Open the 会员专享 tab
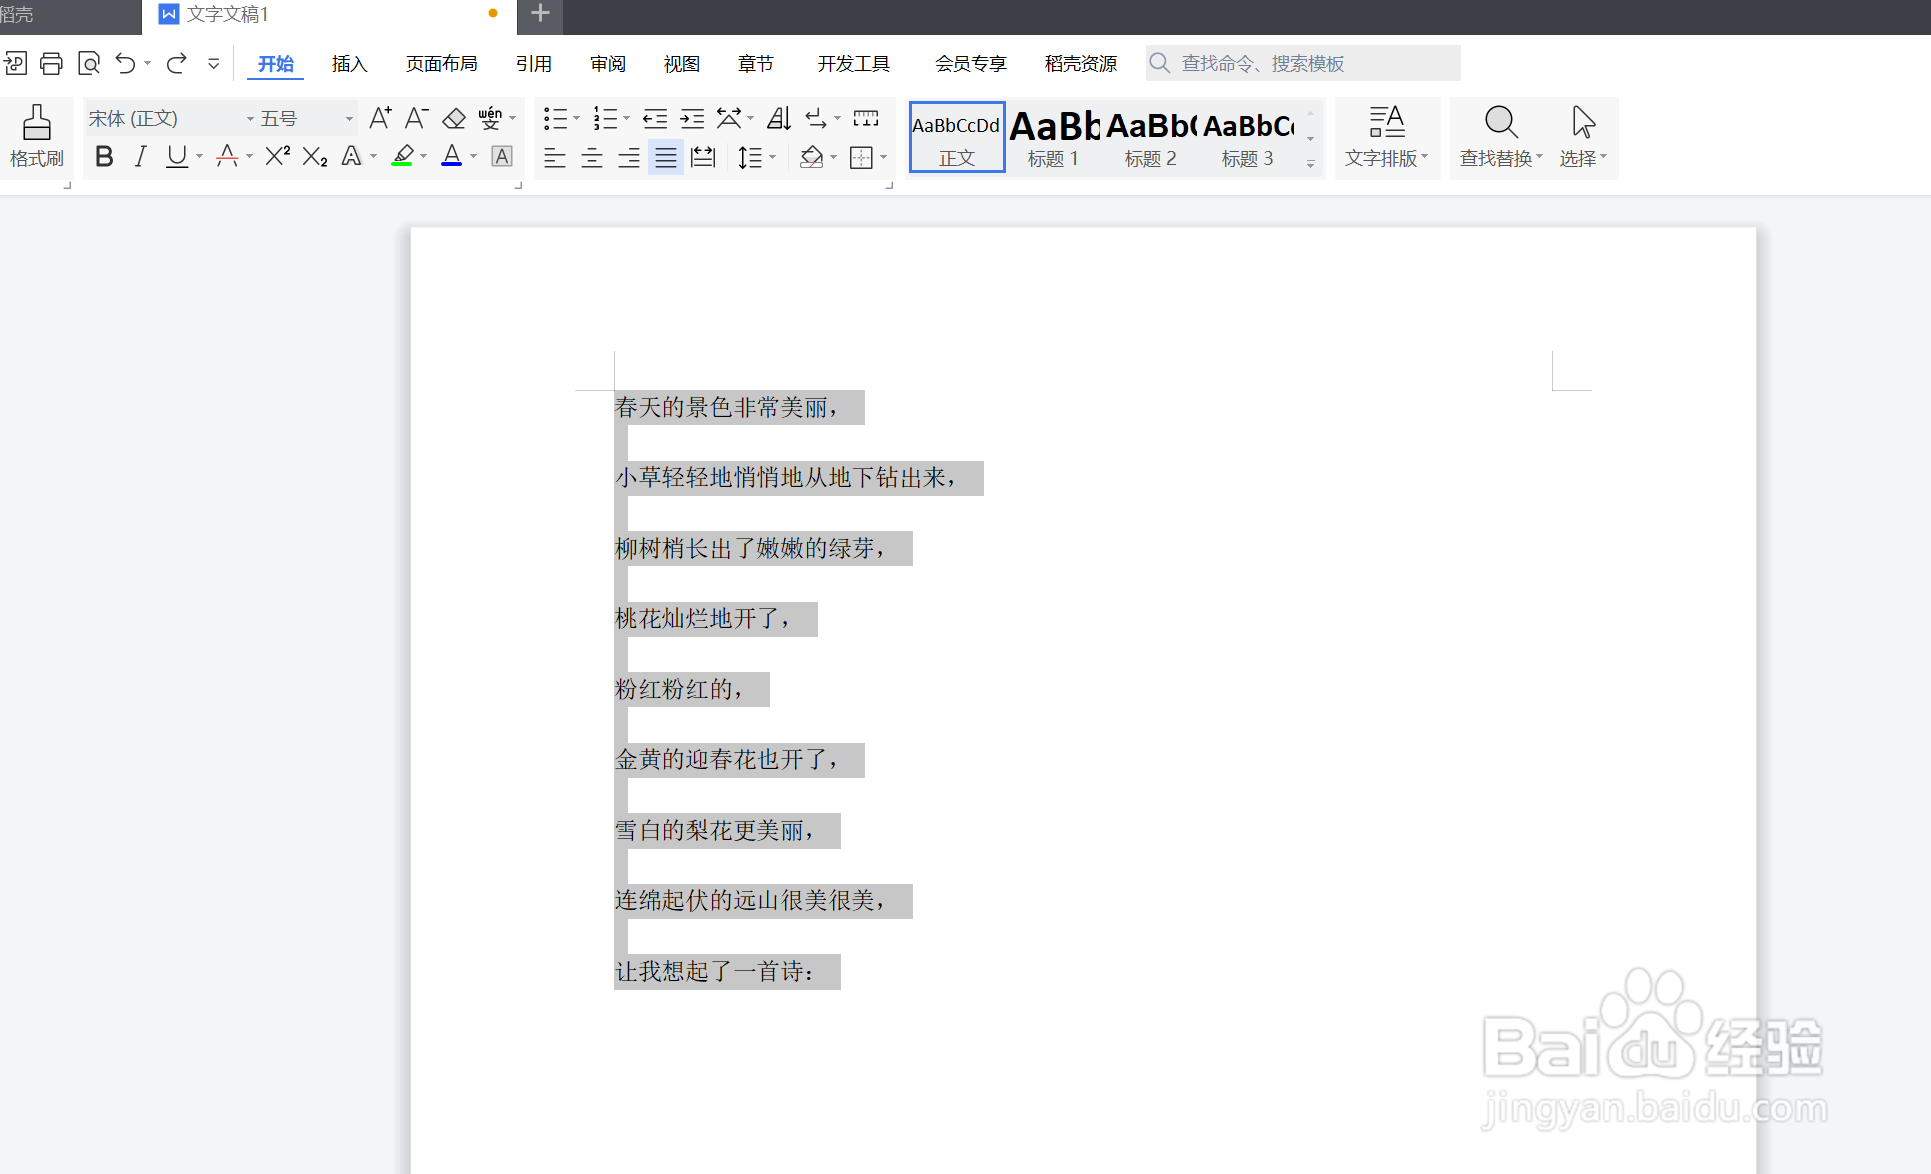Screen dimensions: 1931x1174 pos(970,64)
